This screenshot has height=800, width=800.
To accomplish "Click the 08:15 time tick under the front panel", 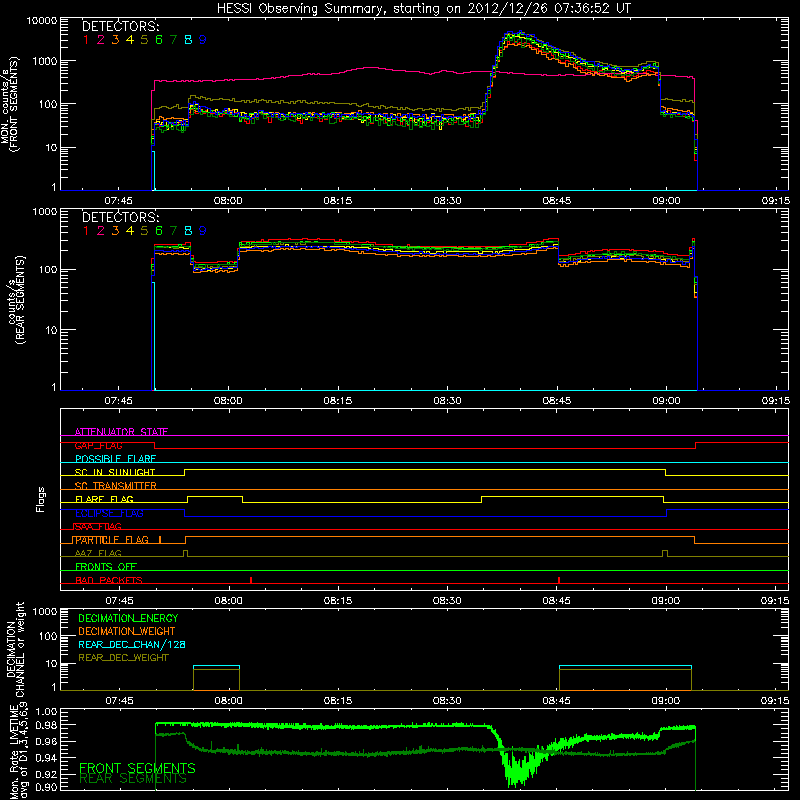I will (338, 201).
